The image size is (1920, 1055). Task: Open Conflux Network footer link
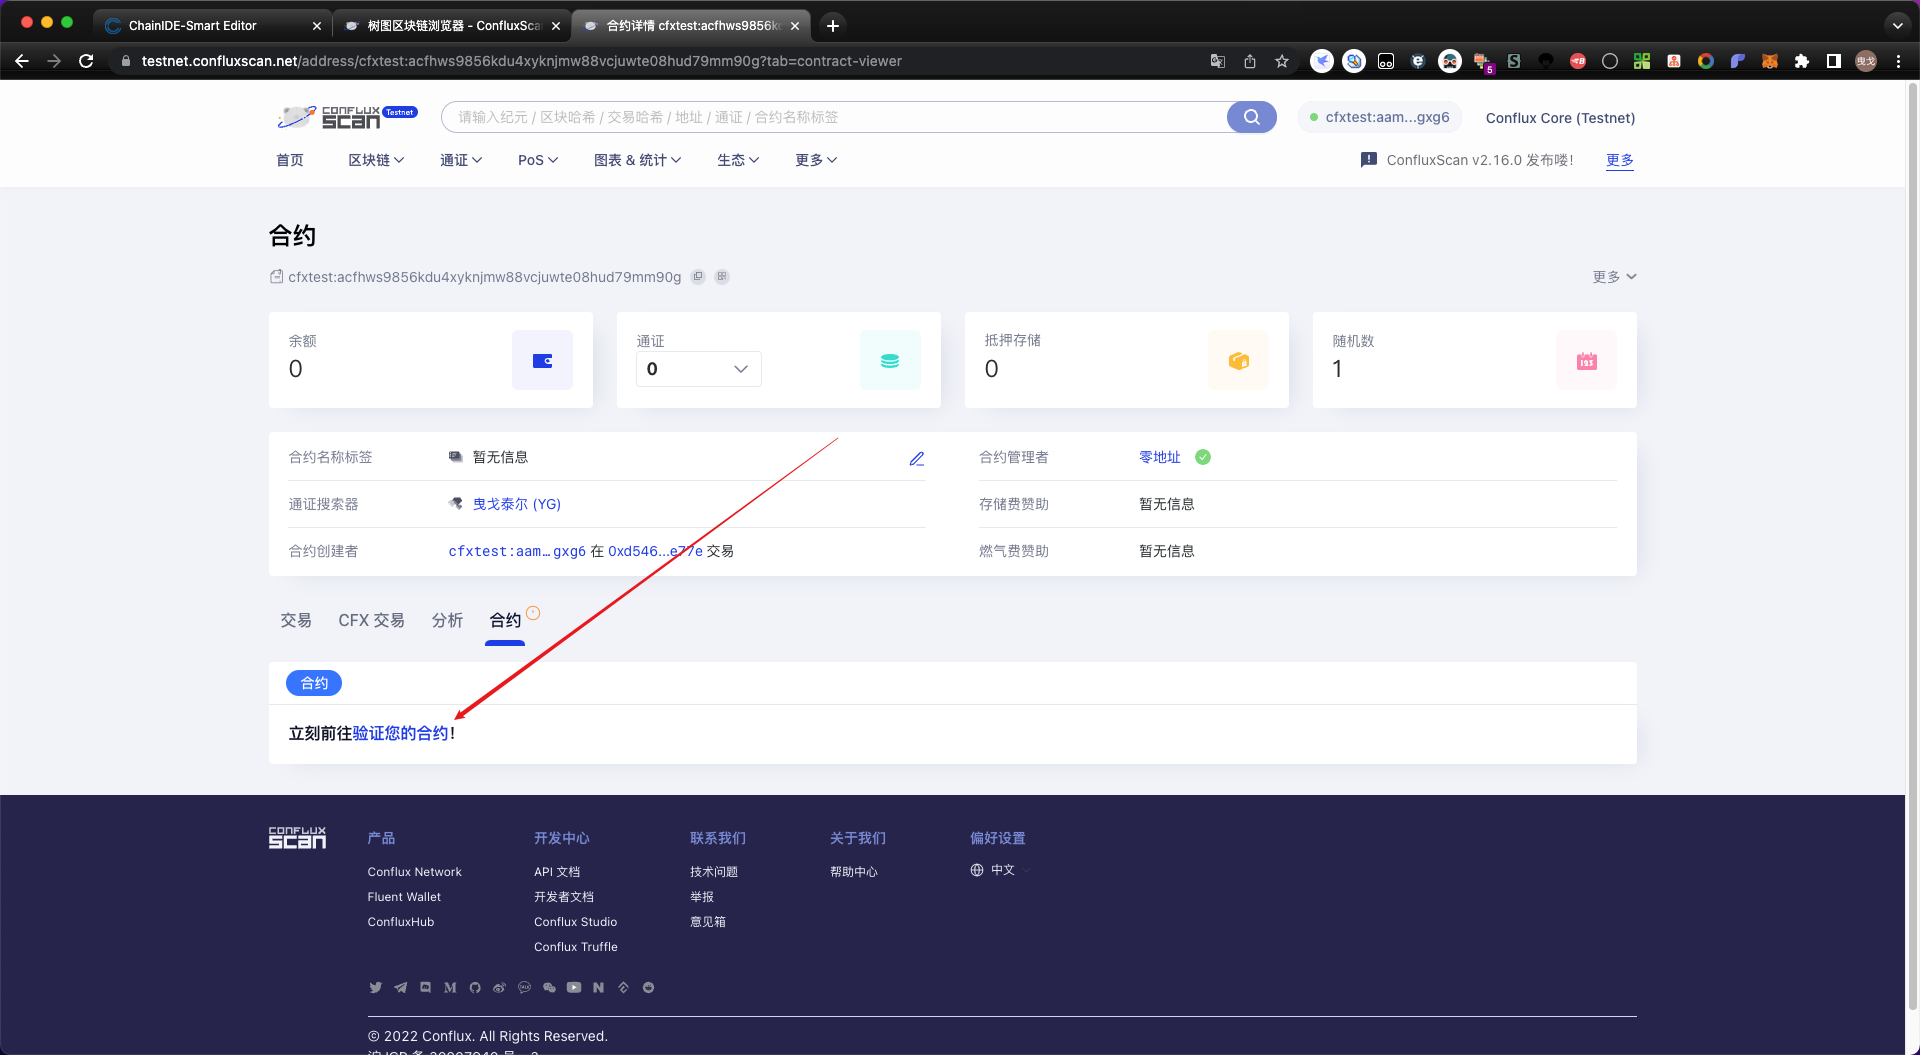tap(414, 872)
